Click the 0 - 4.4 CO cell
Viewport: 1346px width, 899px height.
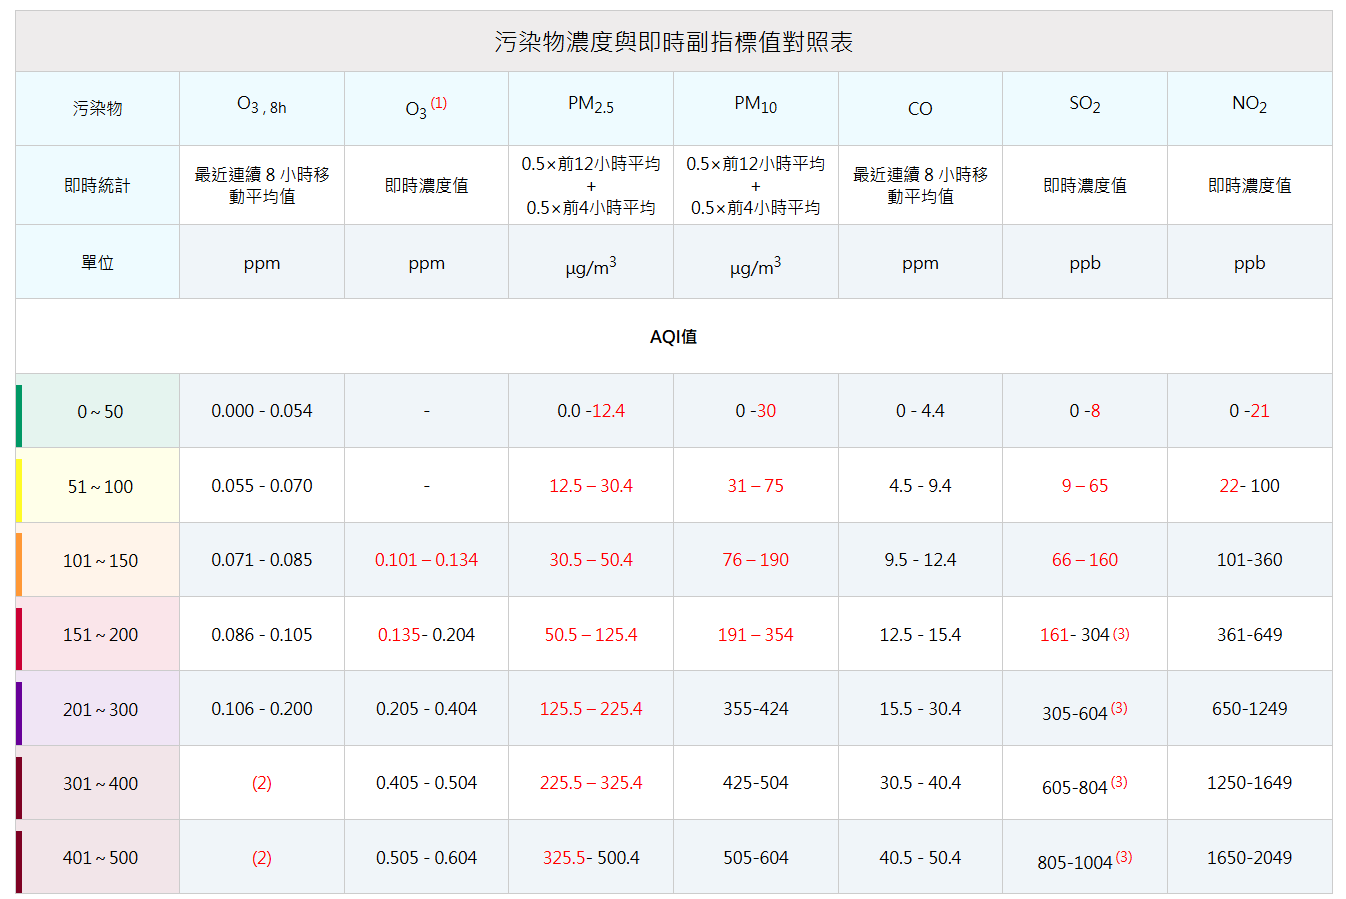[x=920, y=410]
